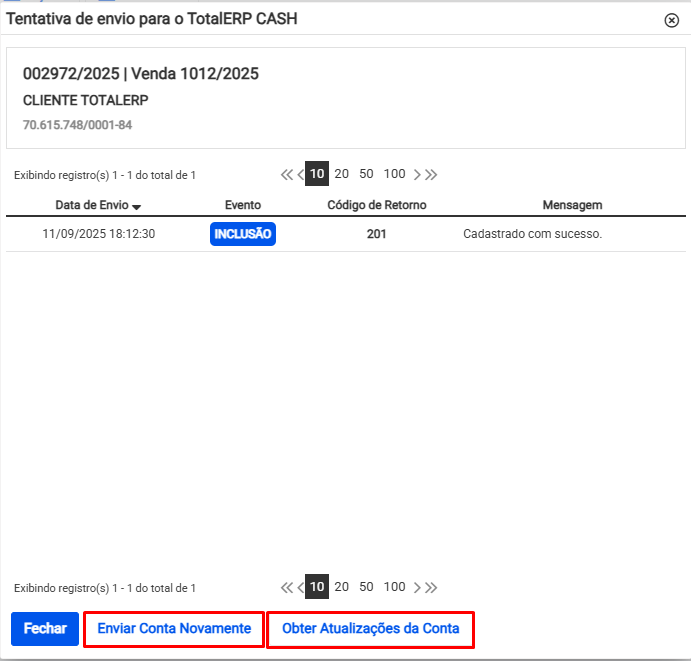Jump to last page in the upper paginator
This screenshot has width=691, height=661.
[431, 174]
